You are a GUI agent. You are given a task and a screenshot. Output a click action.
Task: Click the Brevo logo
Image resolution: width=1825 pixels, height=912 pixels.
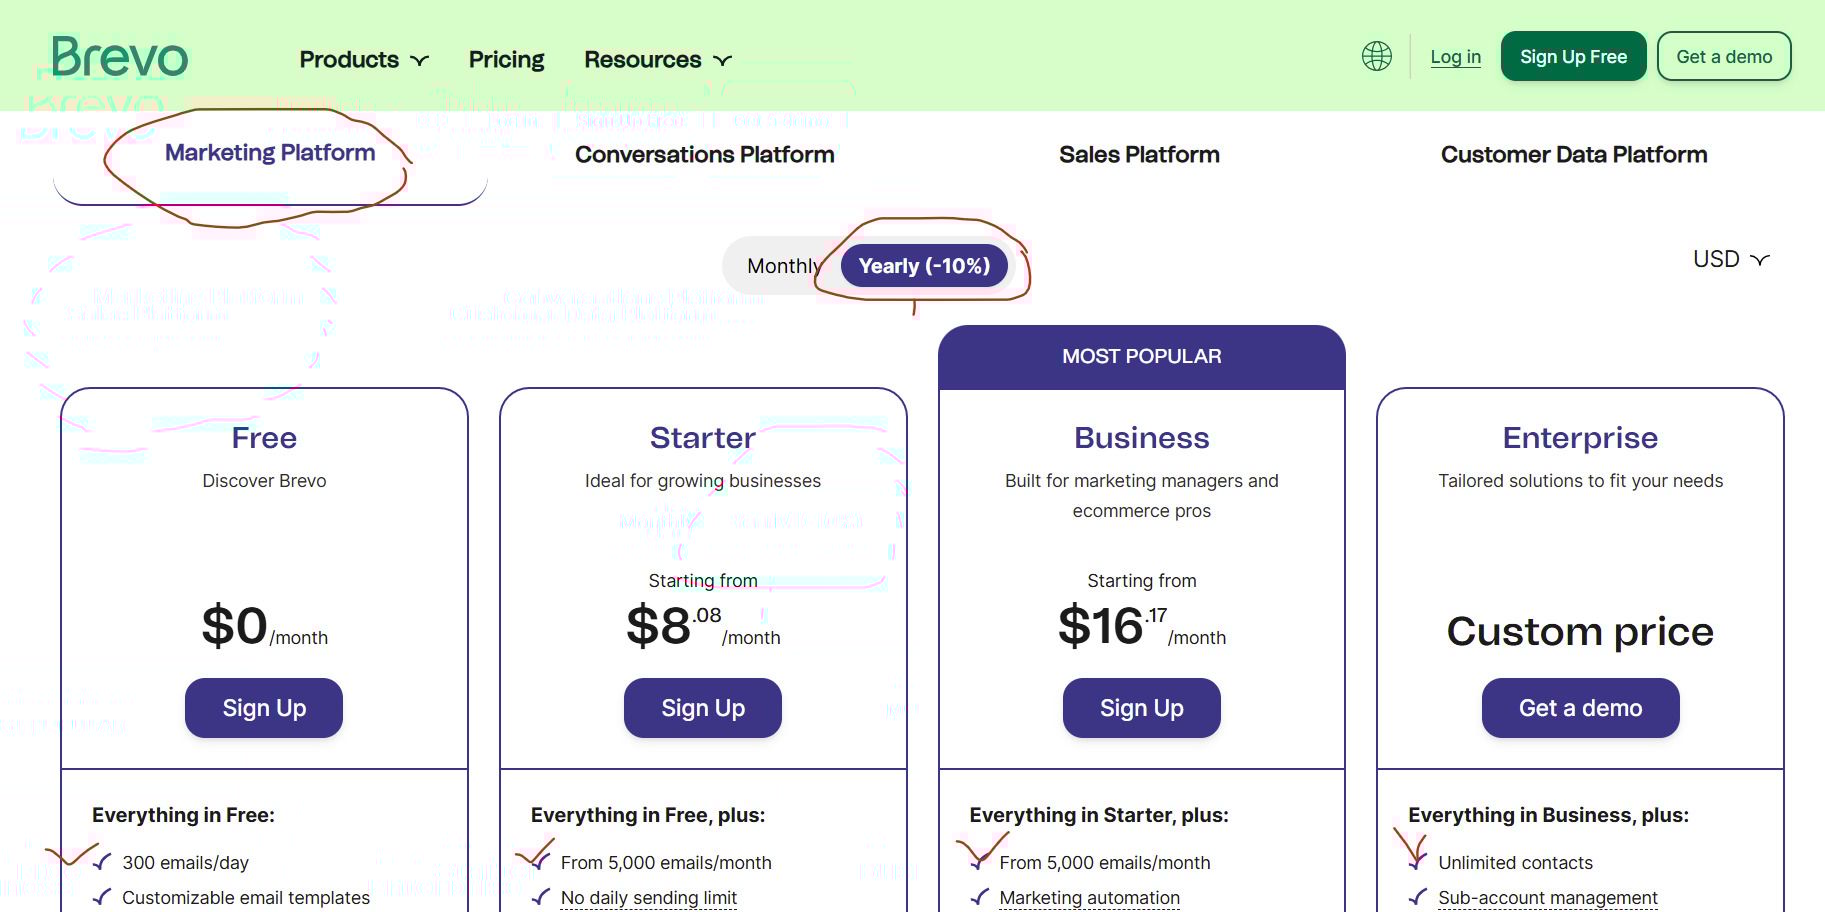tap(119, 57)
